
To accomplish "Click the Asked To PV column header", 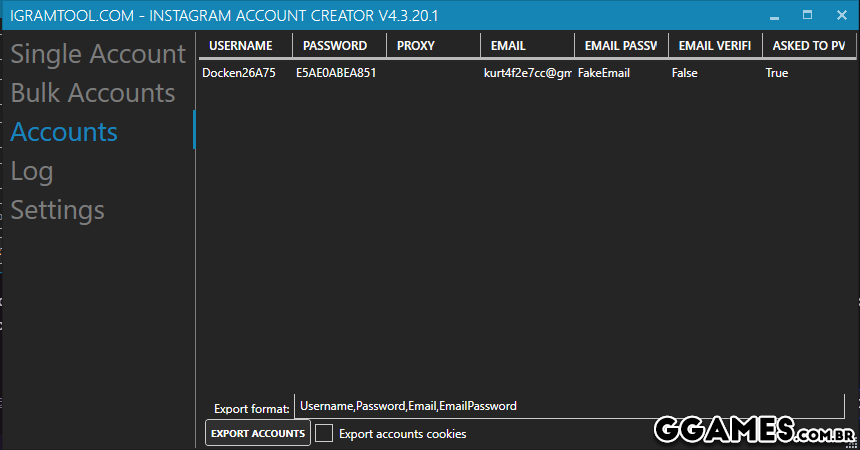I will click(808, 46).
